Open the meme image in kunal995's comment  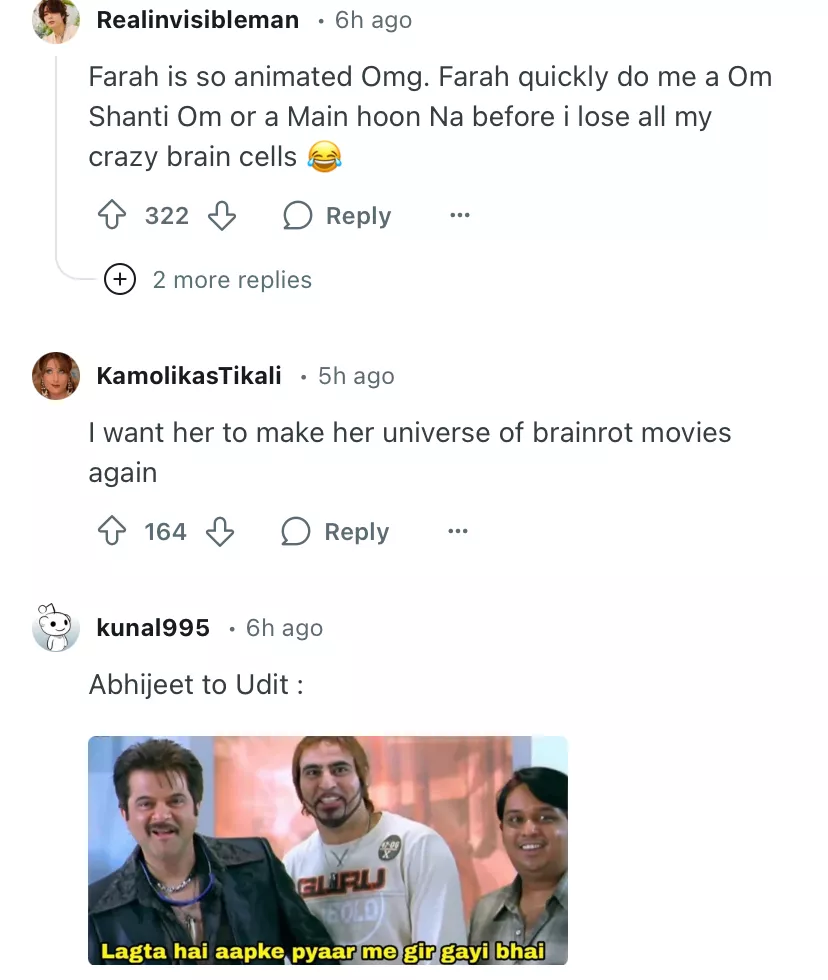328,850
